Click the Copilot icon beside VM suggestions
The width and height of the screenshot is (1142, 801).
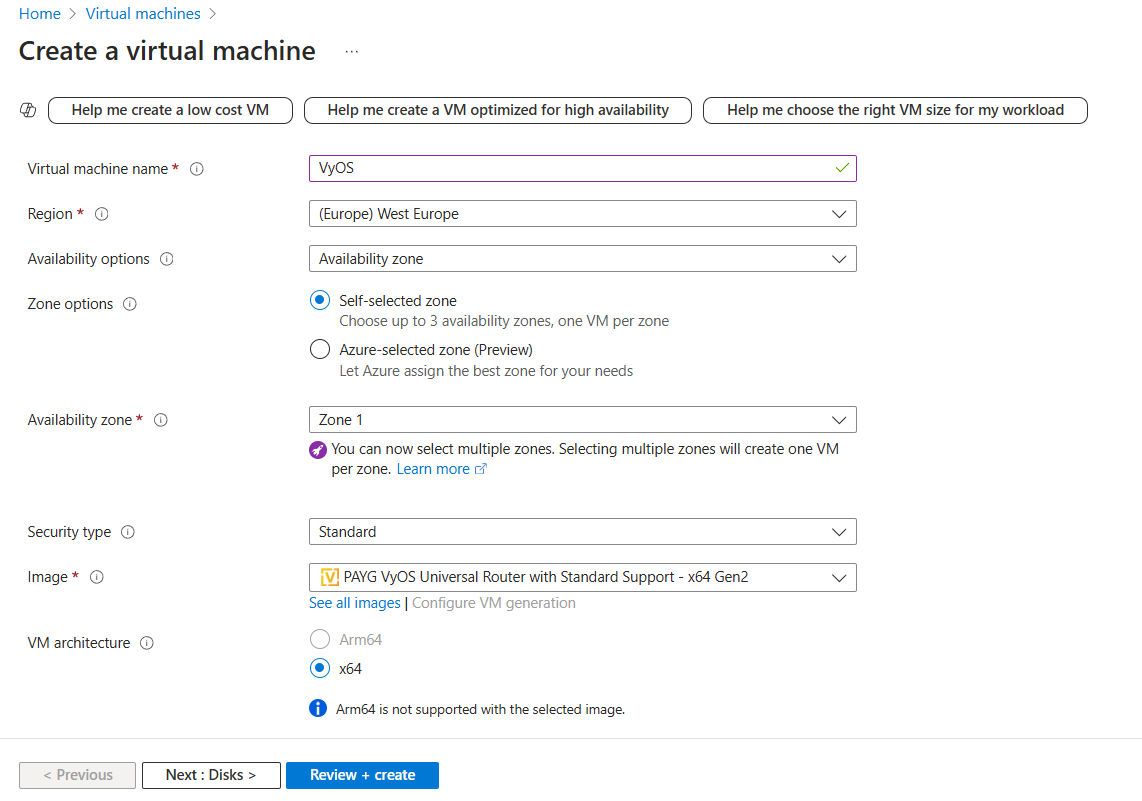tap(28, 110)
